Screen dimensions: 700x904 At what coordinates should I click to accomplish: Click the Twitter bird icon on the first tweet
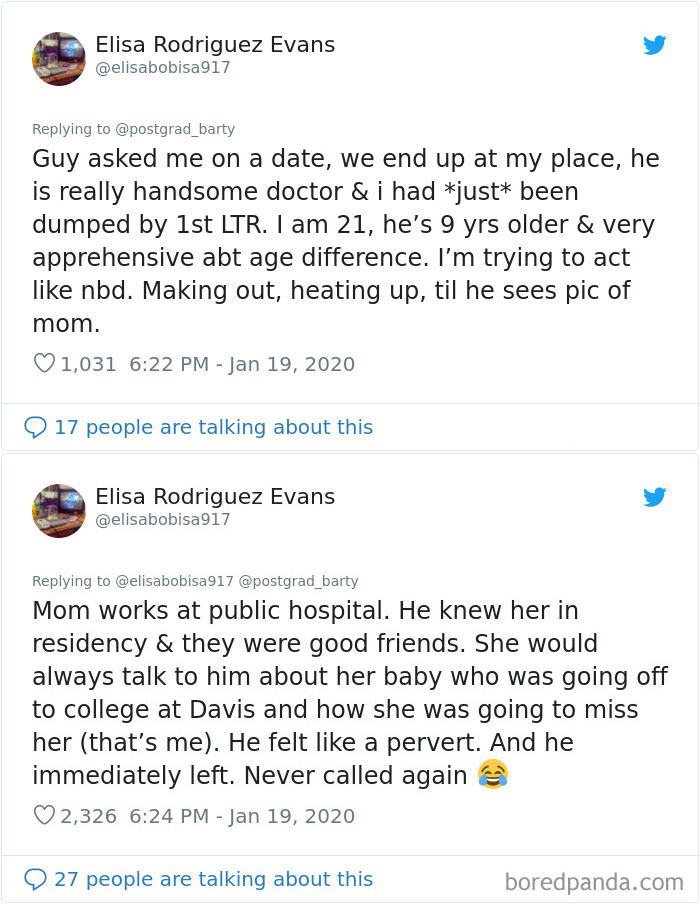pos(655,46)
